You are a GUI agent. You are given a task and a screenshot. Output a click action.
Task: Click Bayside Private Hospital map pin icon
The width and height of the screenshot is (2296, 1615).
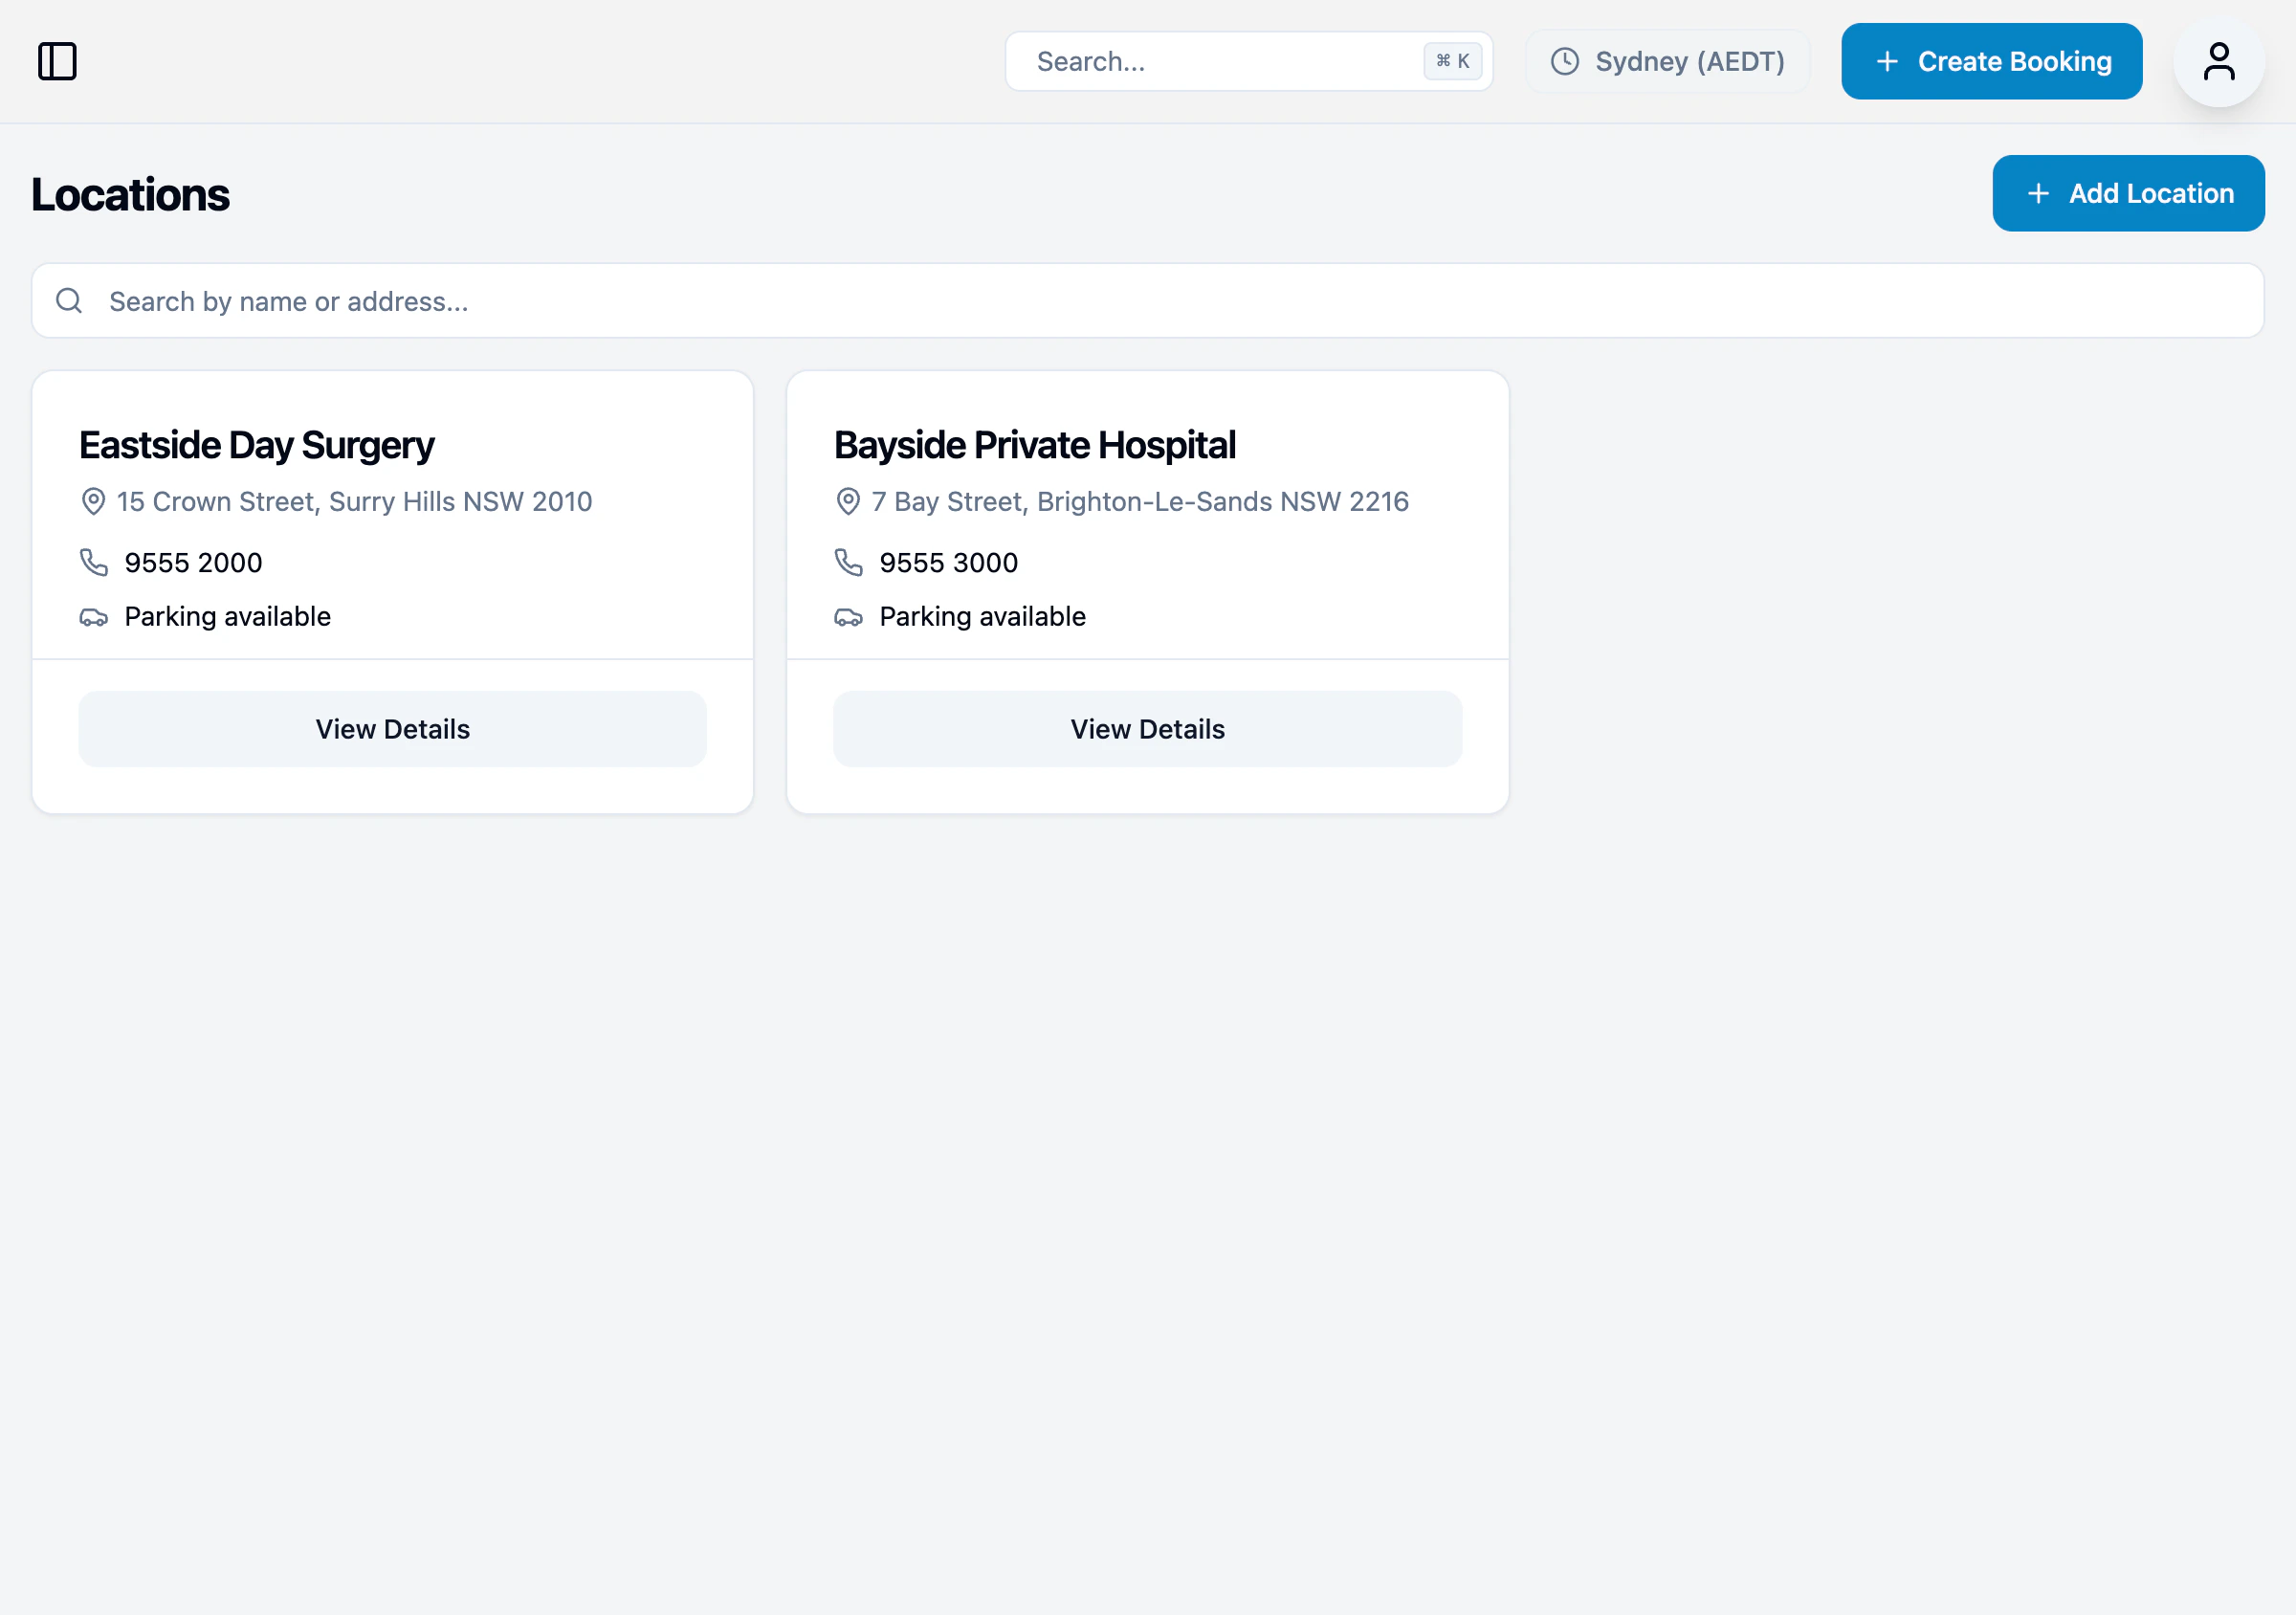click(x=848, y=501)
